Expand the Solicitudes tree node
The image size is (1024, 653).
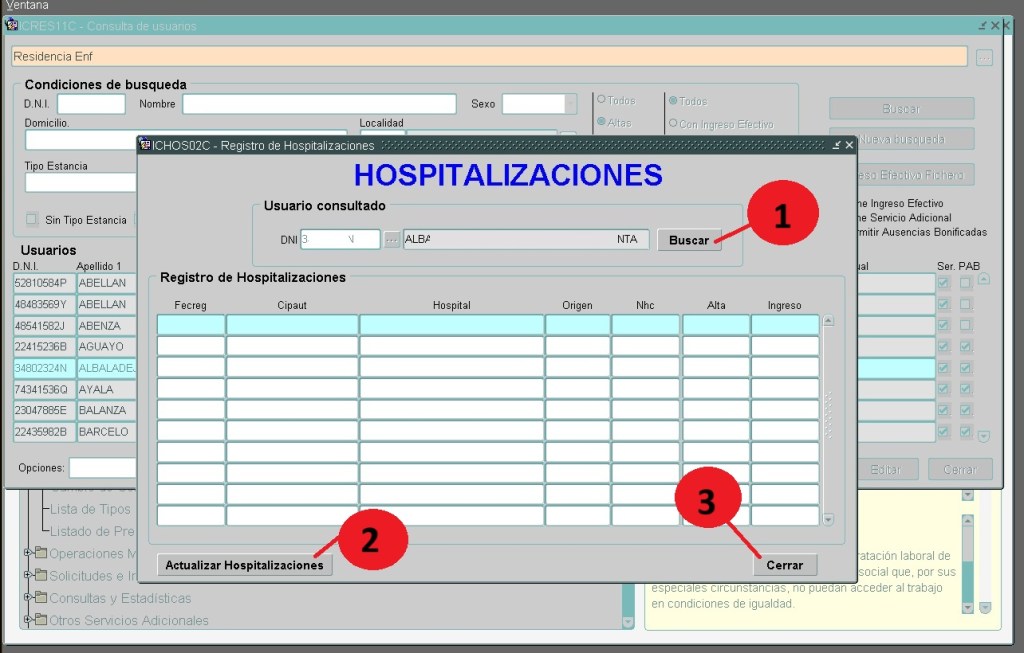tap(27, 576)
